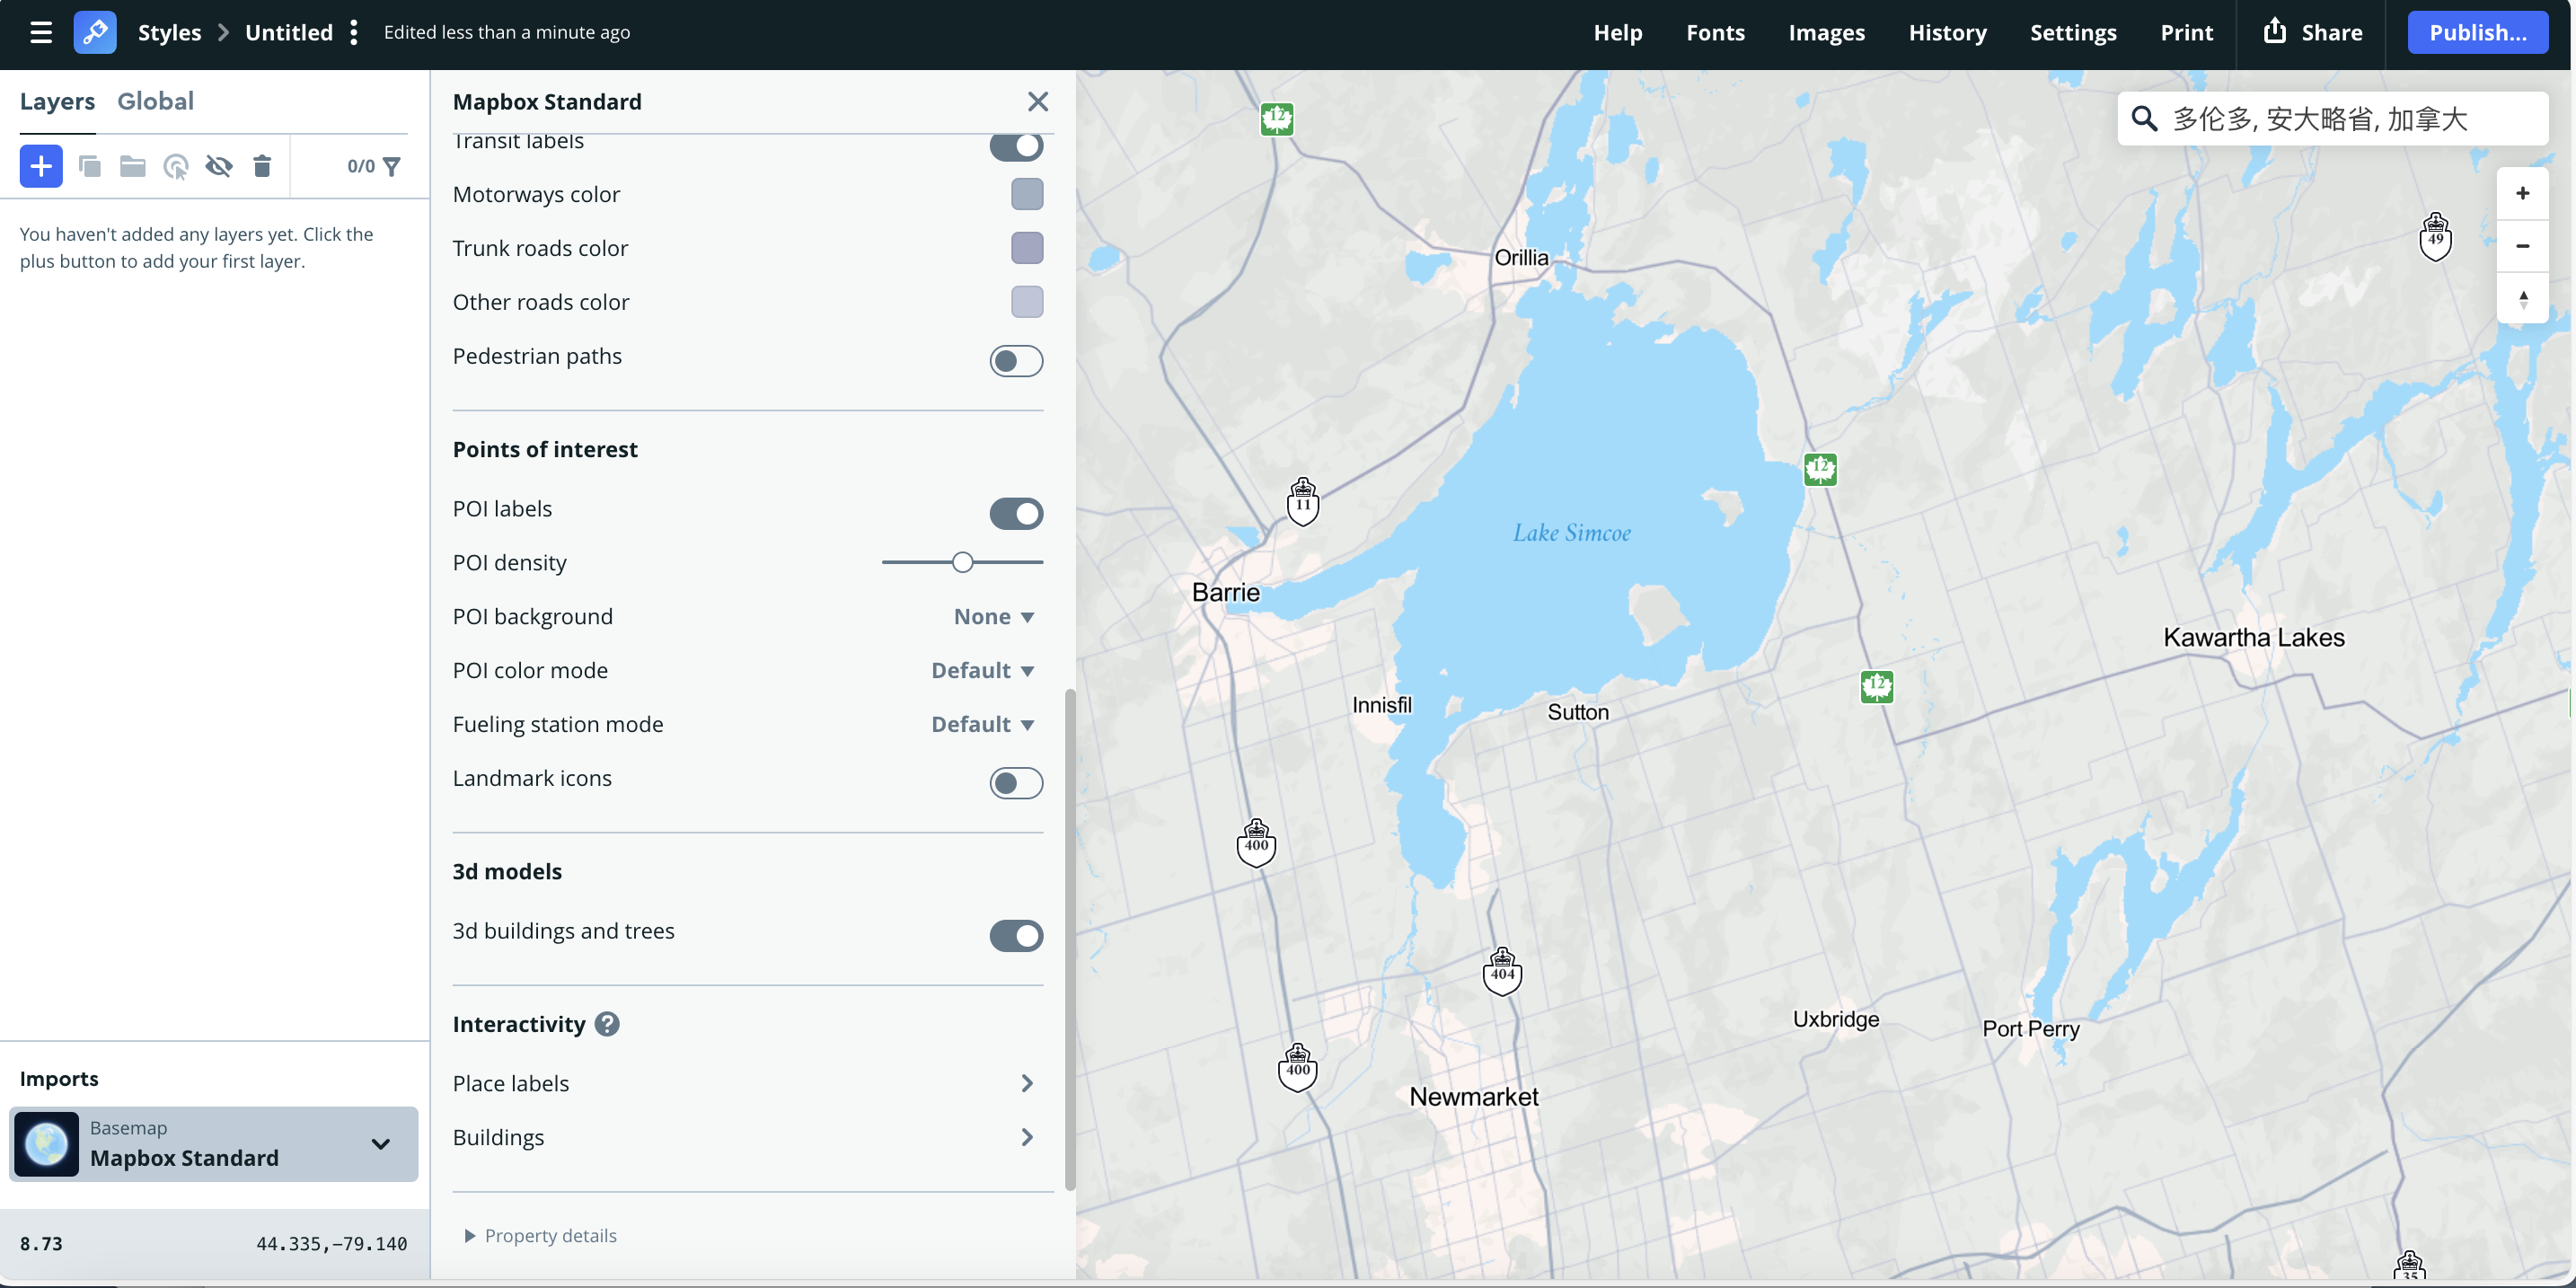Duplicate the selected layer
Image resolution: width=2576 pixels, height=1288 pixels.
pos(90,166)
